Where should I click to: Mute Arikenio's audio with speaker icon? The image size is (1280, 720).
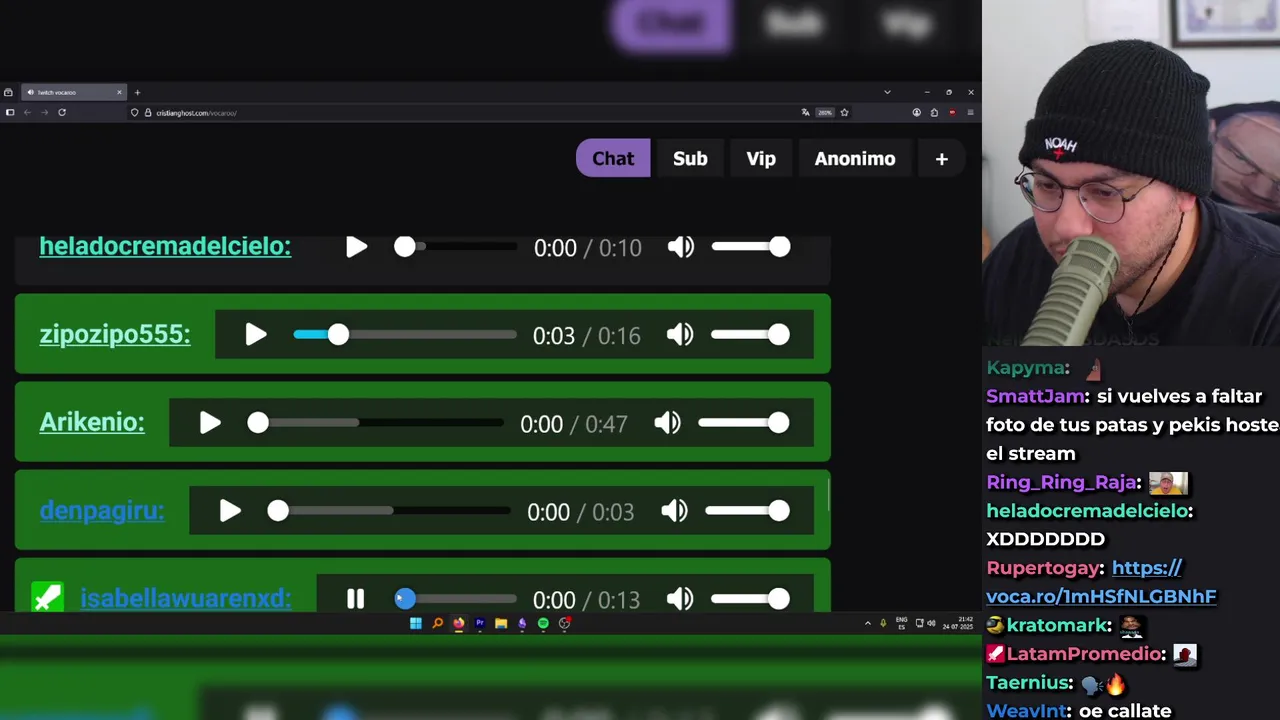(667, 423)
